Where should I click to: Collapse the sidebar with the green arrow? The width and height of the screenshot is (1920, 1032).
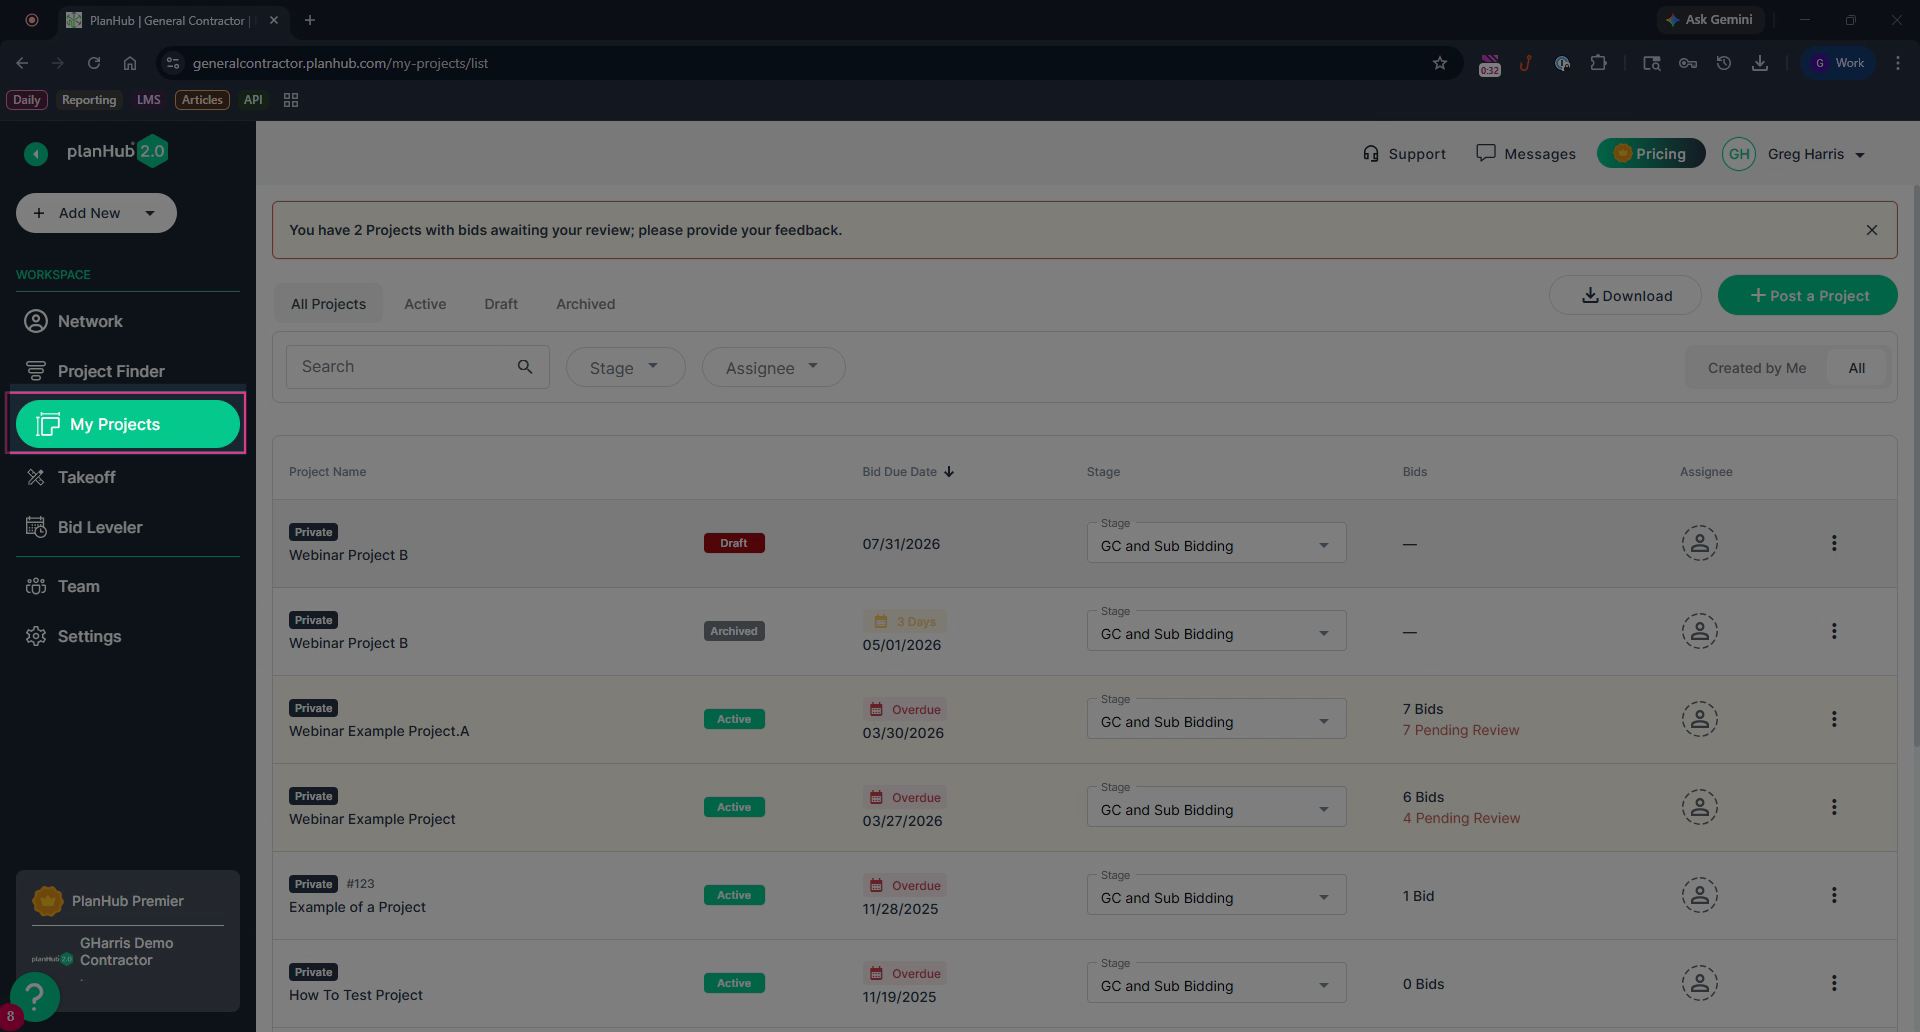36,153
